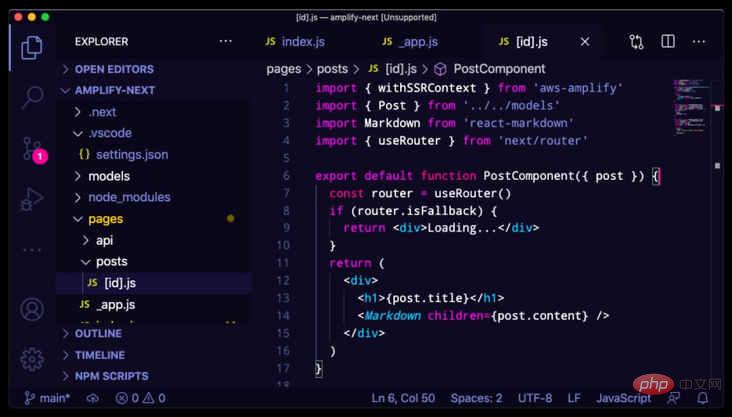This screenshot has height=417, width=732.
Task: Open Source Control with pending change badge
Action: point(32,150)
